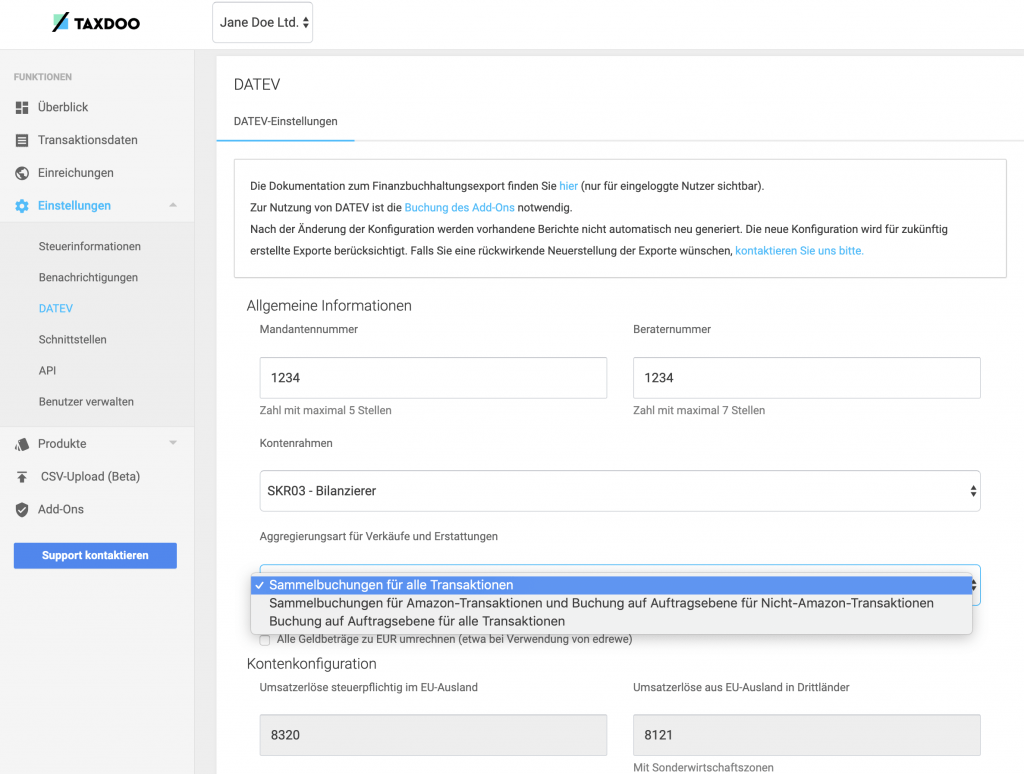Tick 'Alle Geldbeträge zu EUR umrechnen' checkbox

[265, 640]
